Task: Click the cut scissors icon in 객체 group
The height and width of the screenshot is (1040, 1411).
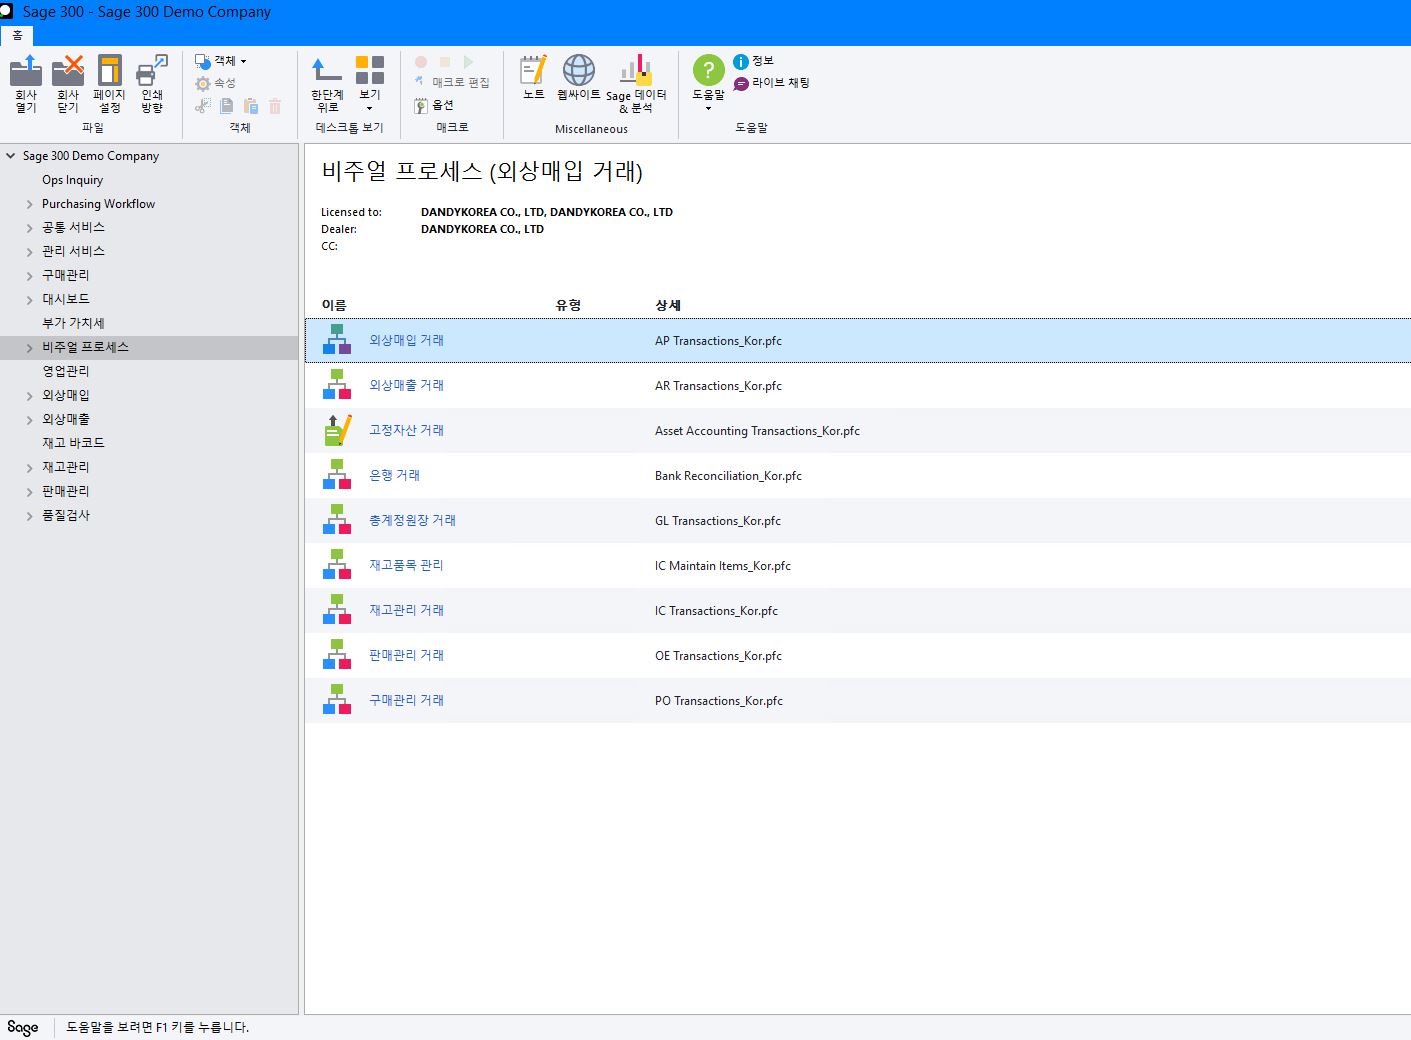Action: (203, 105)
